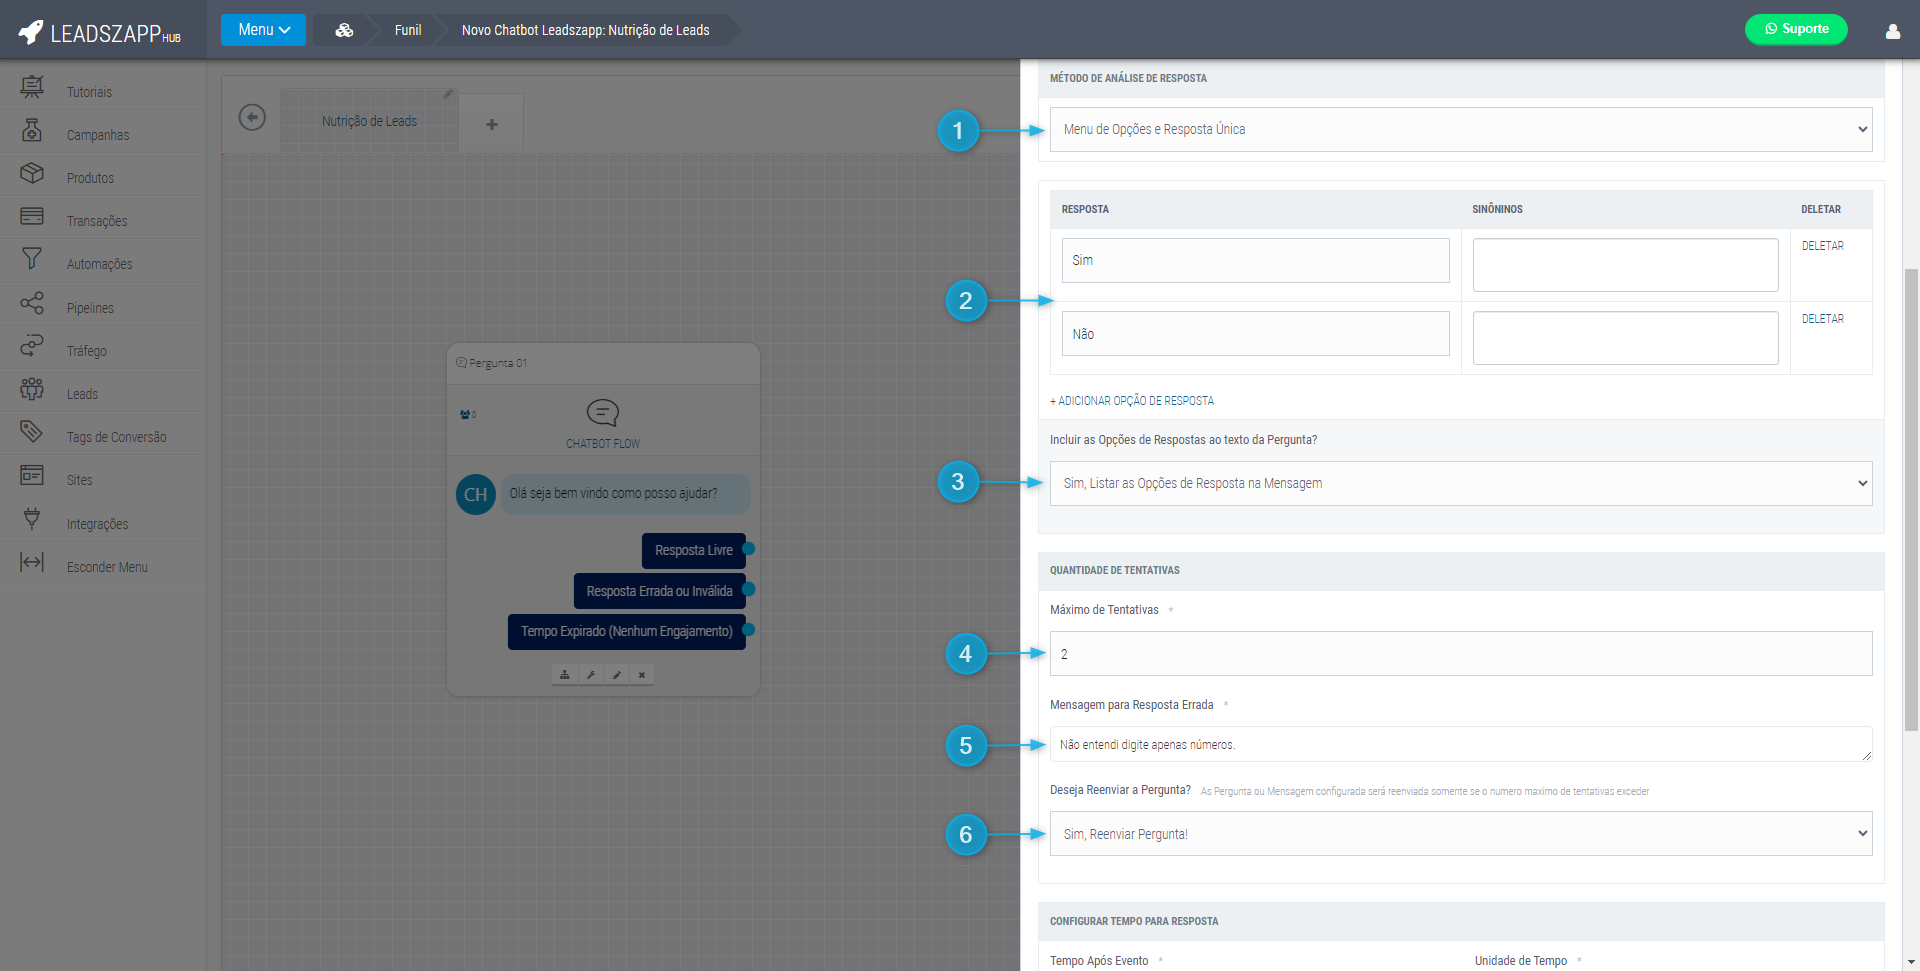Click the hierarchy icon under Pergunta 01
Viewport: 1920px width, 971px height.
pyautogui.click(x=565, y=675)
